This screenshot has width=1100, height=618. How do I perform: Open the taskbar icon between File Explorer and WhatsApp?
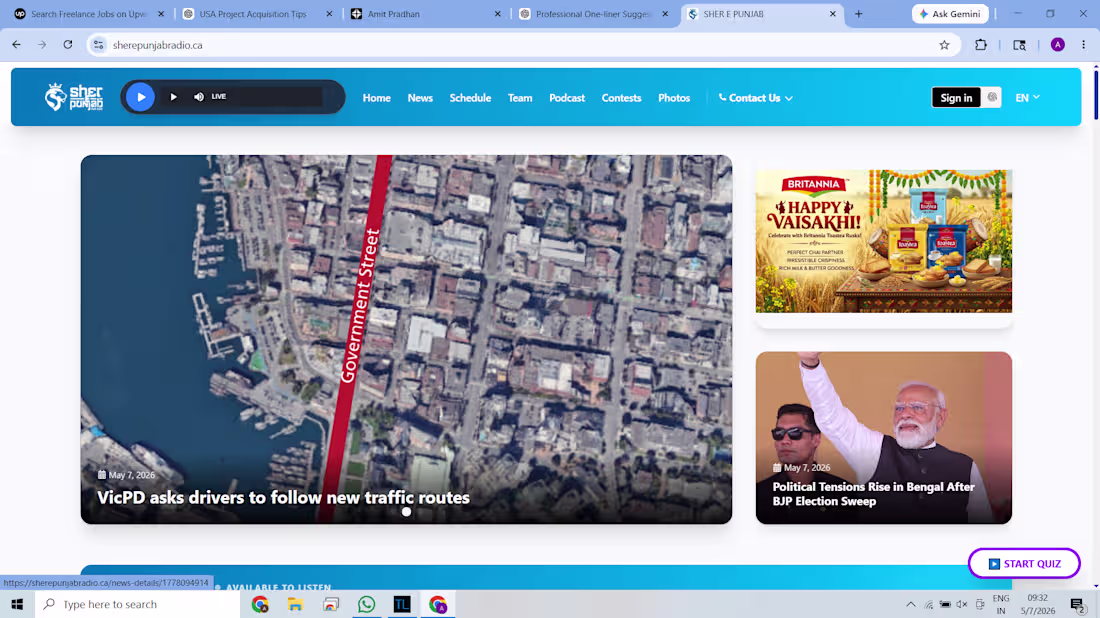pyautogui.click(x=331, y=604)
